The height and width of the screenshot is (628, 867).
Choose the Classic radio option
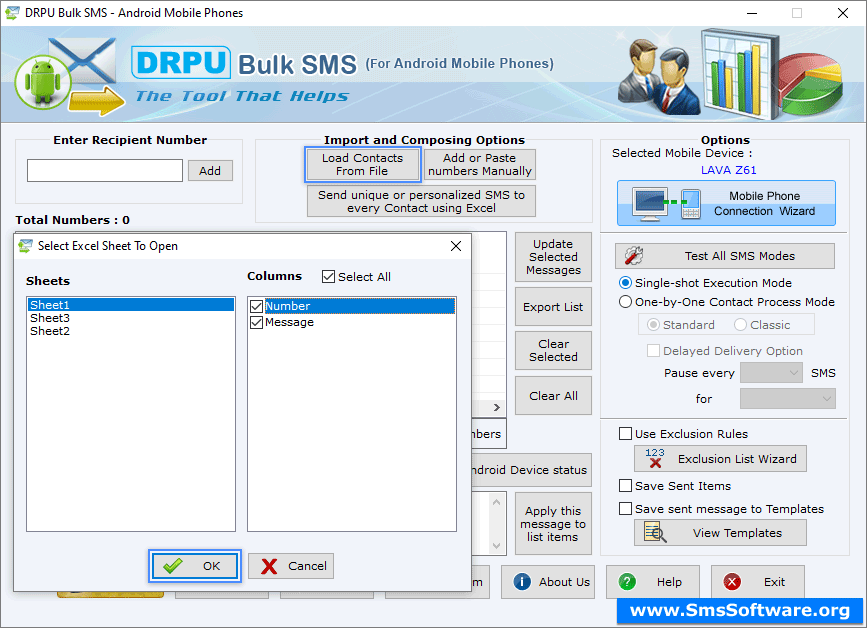740,325
